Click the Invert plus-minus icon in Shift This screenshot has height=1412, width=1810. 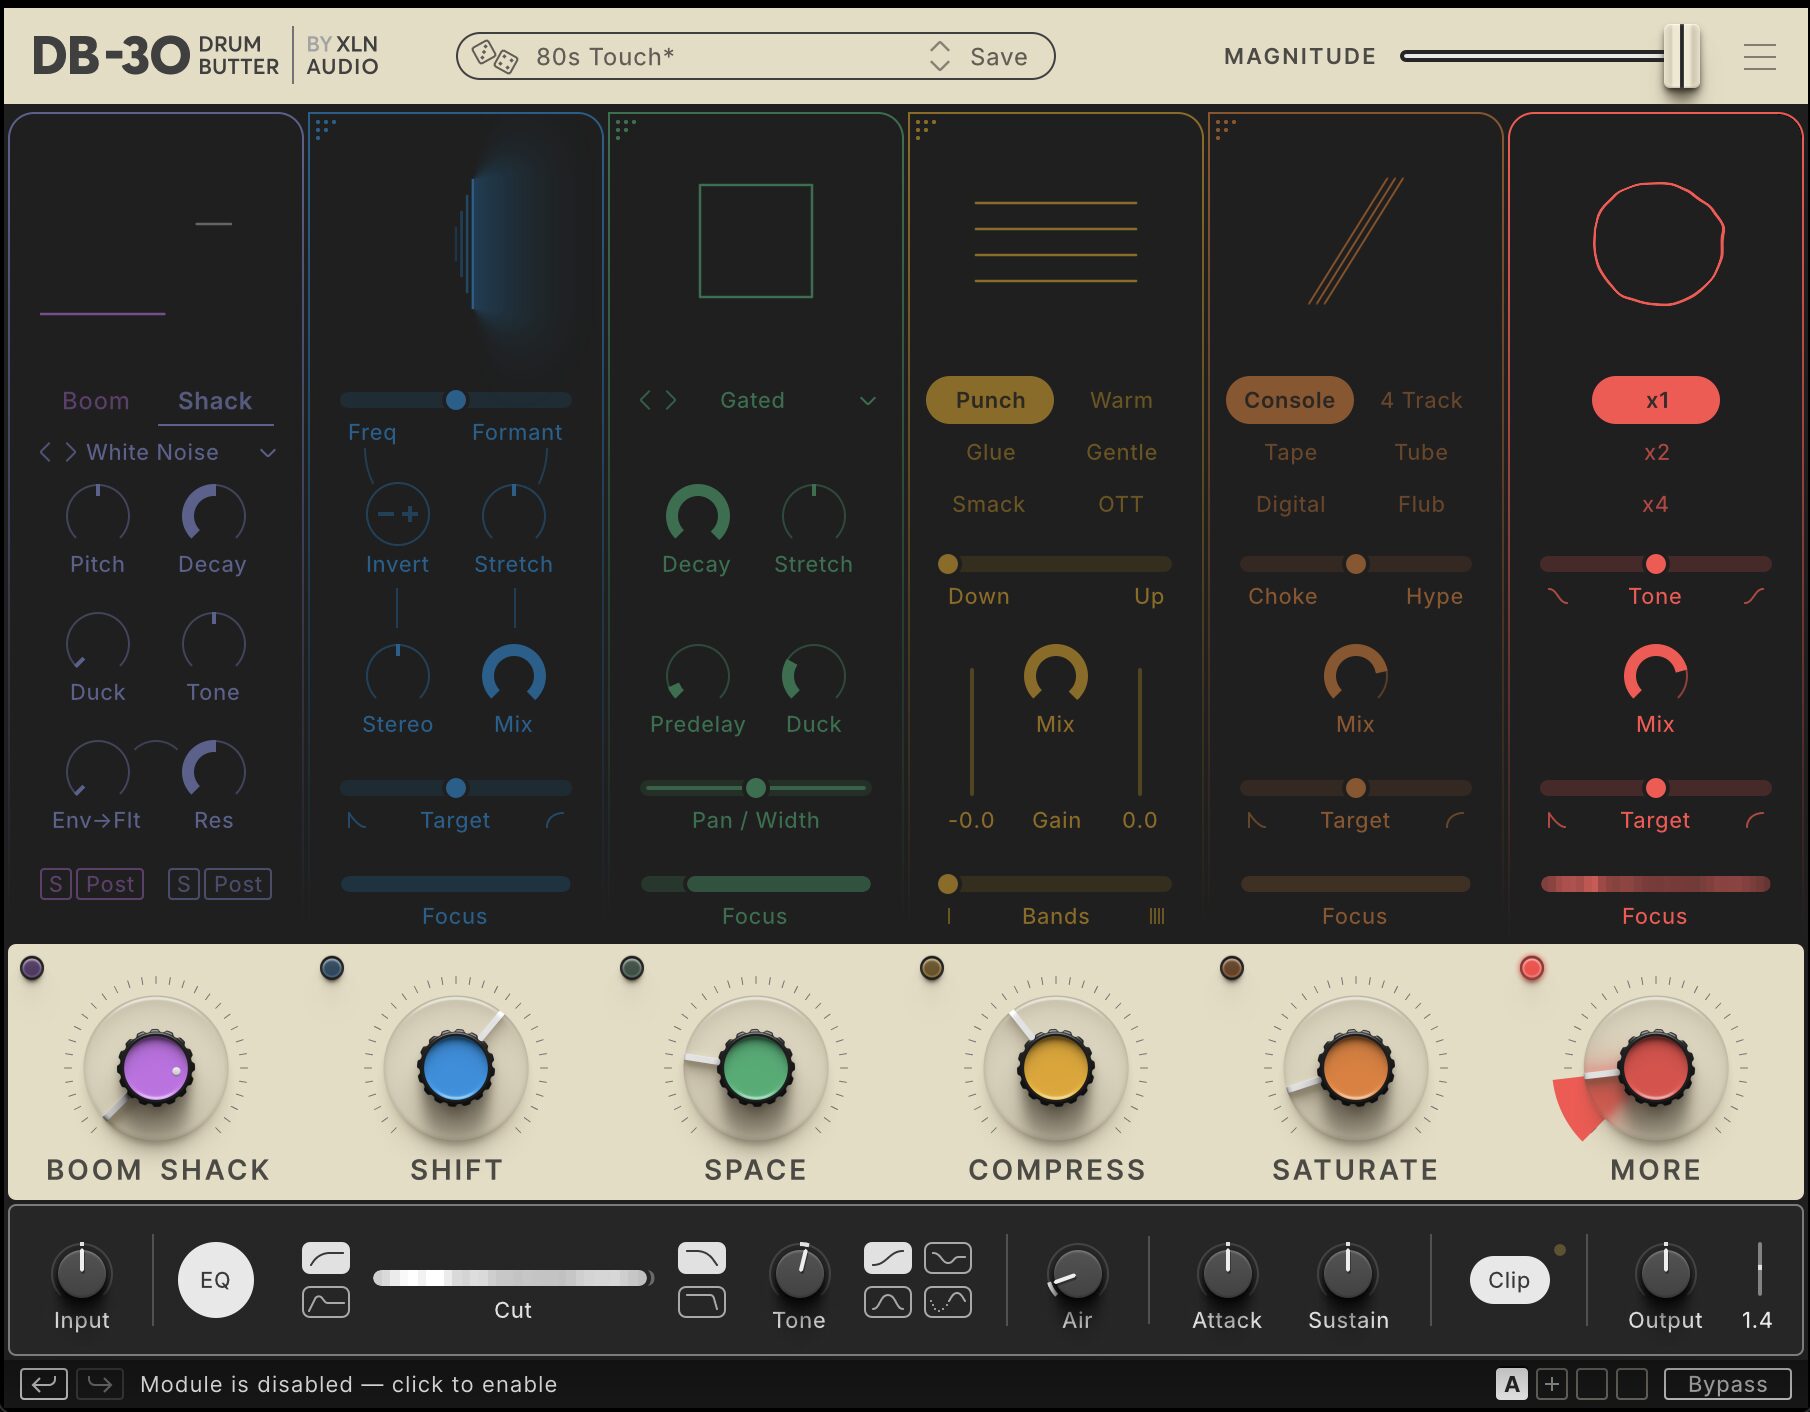(397, 515)
